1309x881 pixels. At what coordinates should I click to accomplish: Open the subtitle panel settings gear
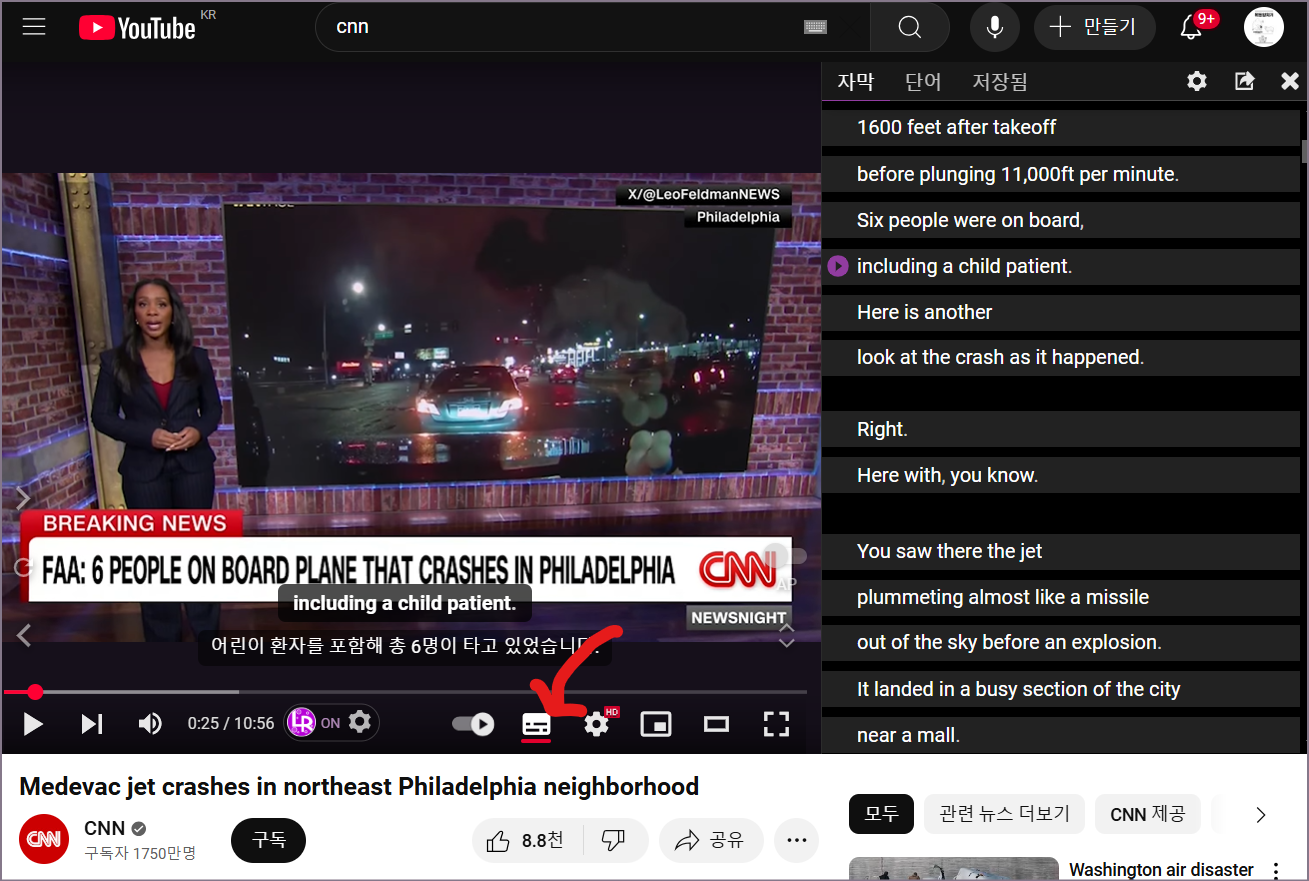tap(1197, 82)
